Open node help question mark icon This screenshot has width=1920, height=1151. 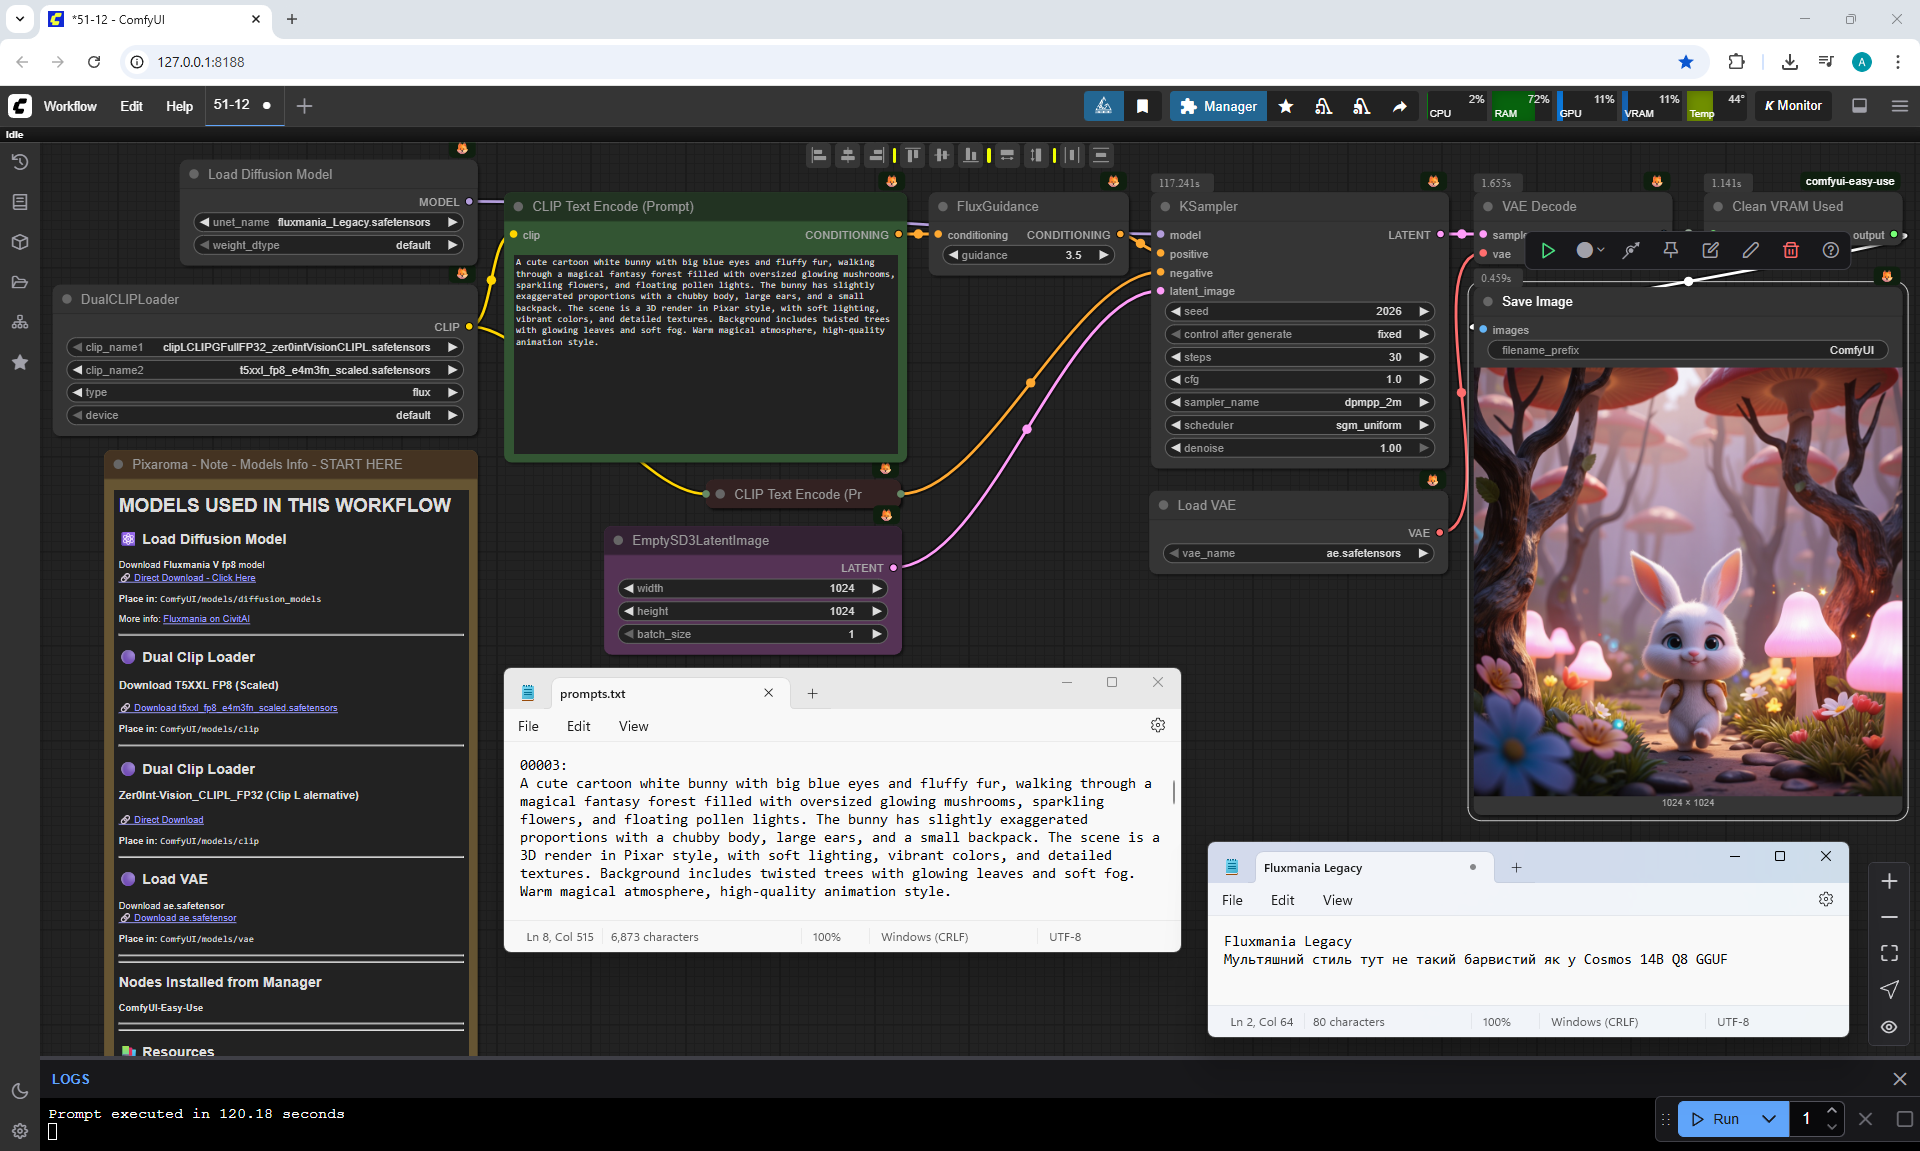tap(1830, 251)
